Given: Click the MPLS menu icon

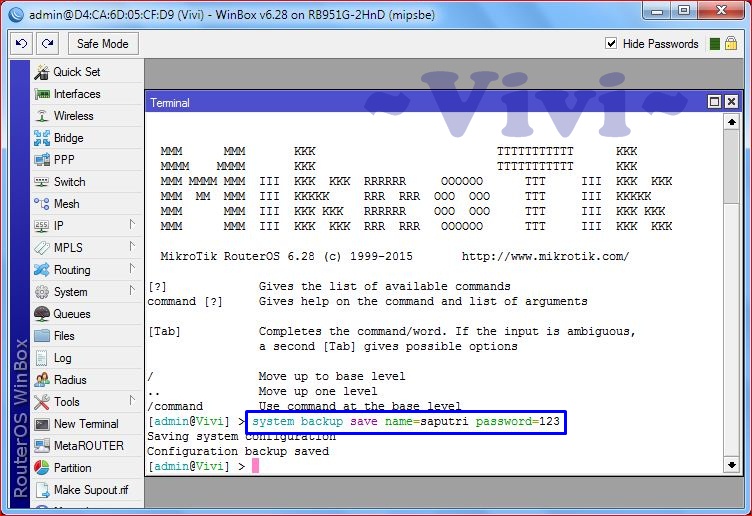Looking at the screenshot, I should 42,248.
